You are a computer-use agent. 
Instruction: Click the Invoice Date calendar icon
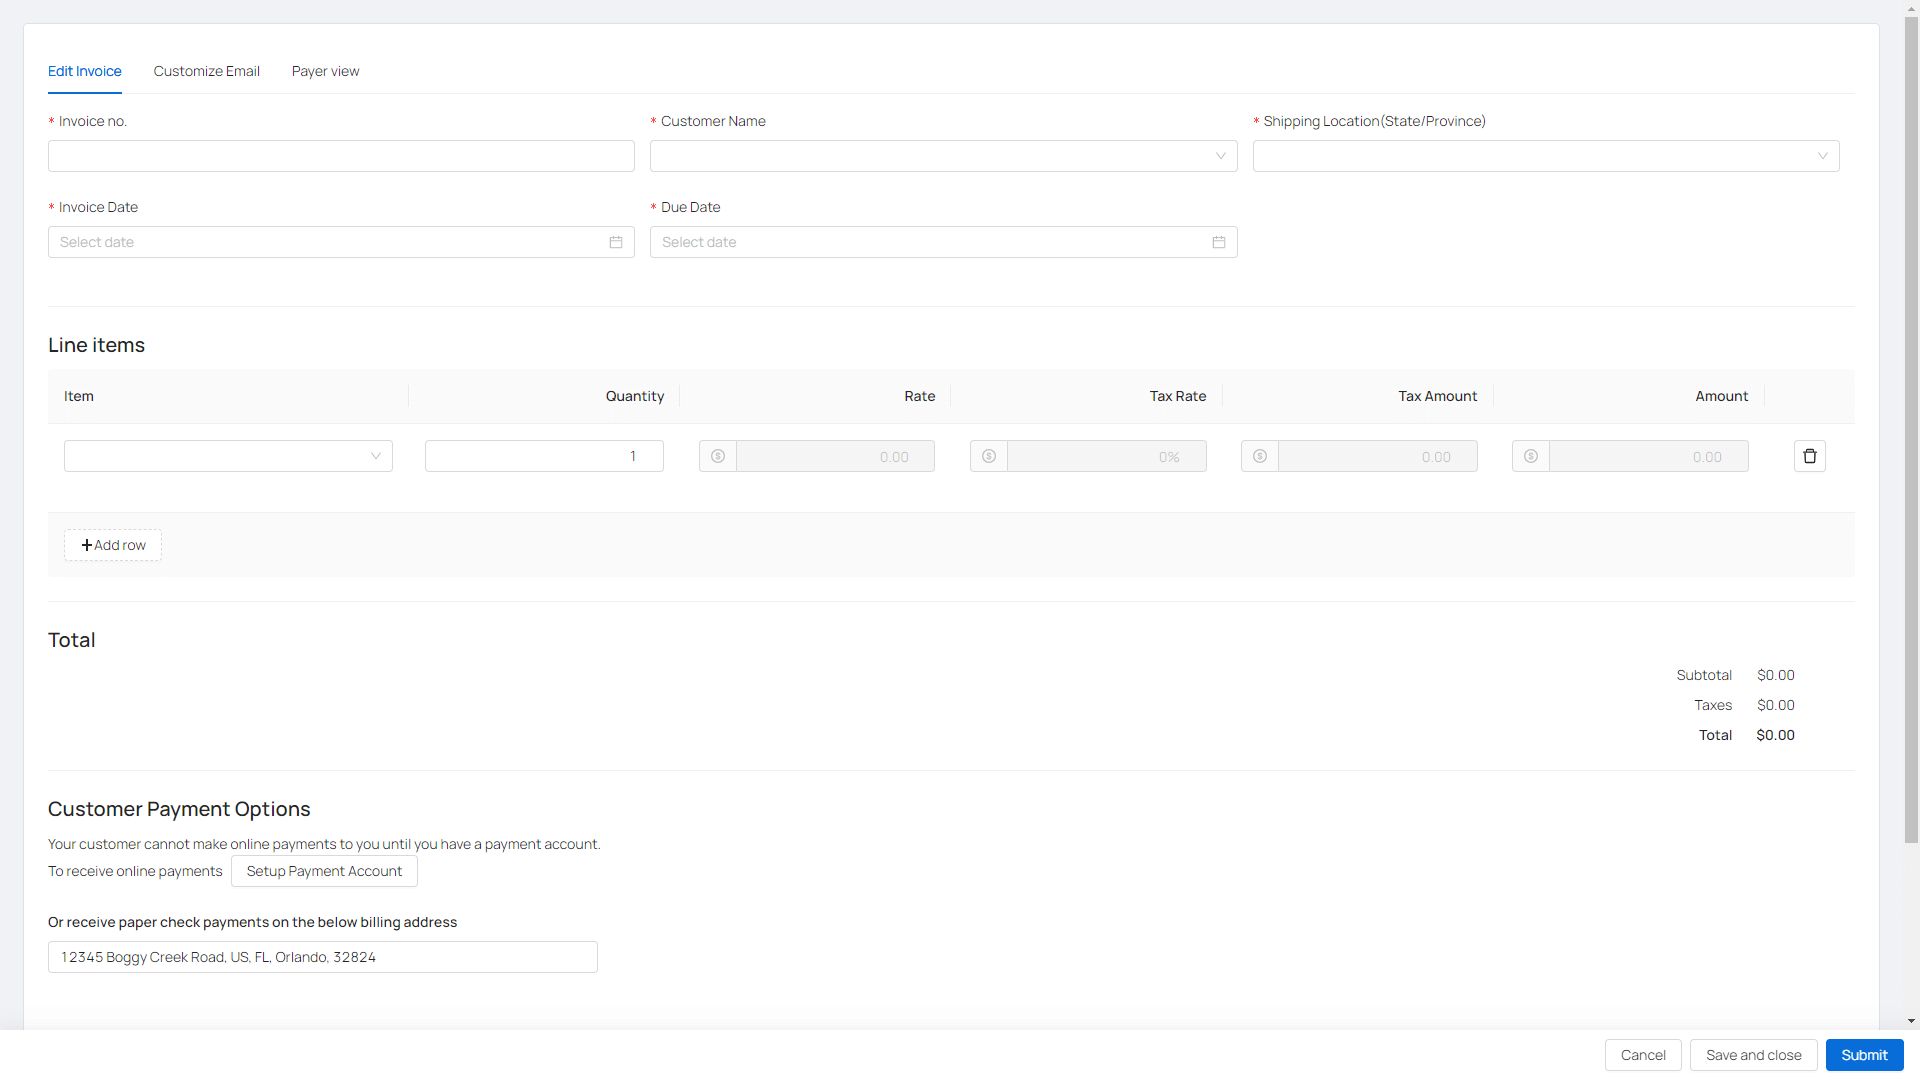click(x=616, y=242)
